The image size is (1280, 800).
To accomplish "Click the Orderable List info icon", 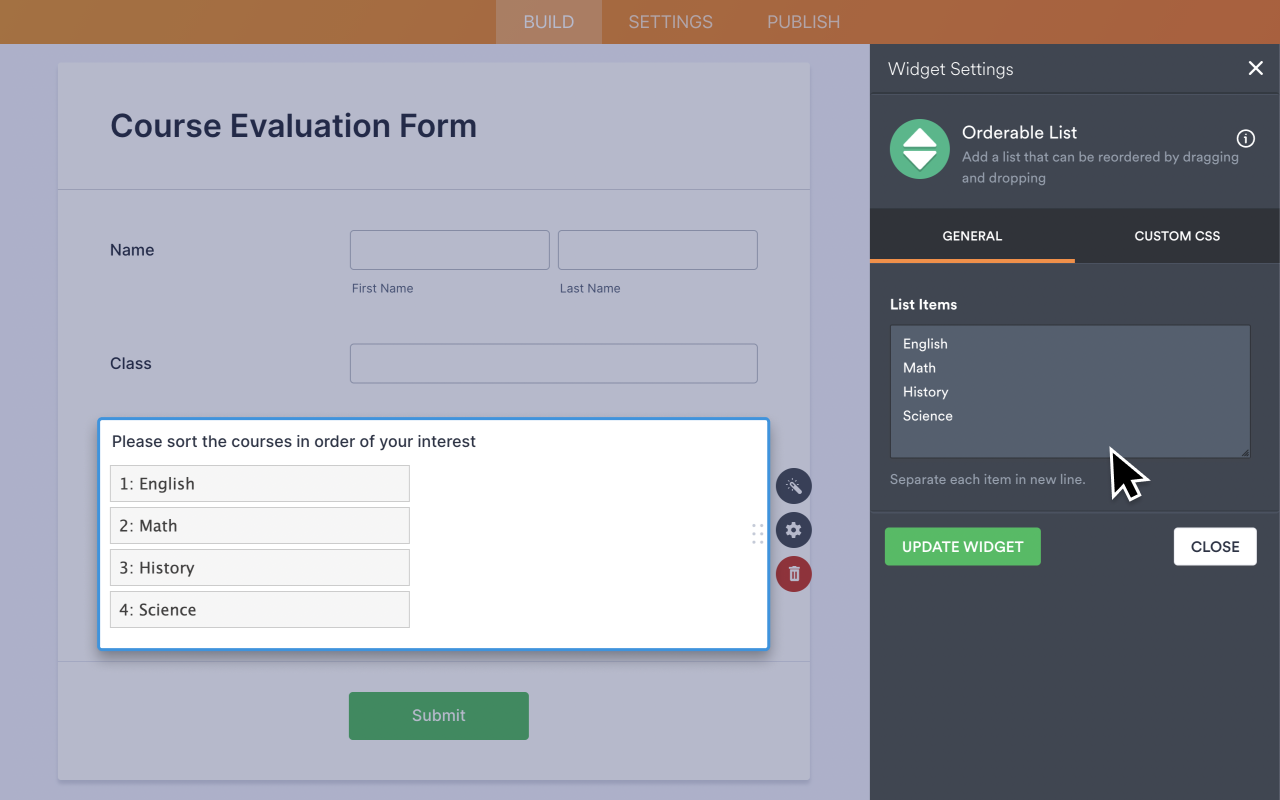I will pos(1246,139).
